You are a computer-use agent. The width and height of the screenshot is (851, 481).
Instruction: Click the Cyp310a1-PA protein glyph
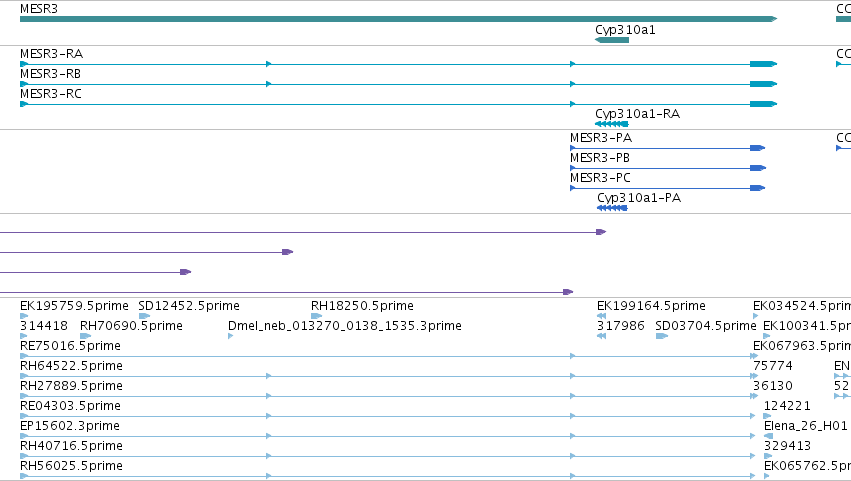(x=612, y=208)
